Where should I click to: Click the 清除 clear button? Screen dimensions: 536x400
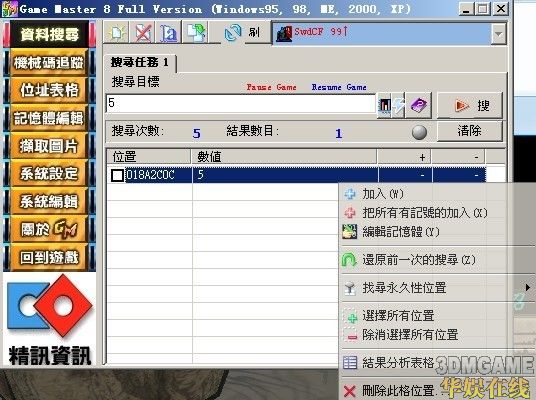coord(470,131)
